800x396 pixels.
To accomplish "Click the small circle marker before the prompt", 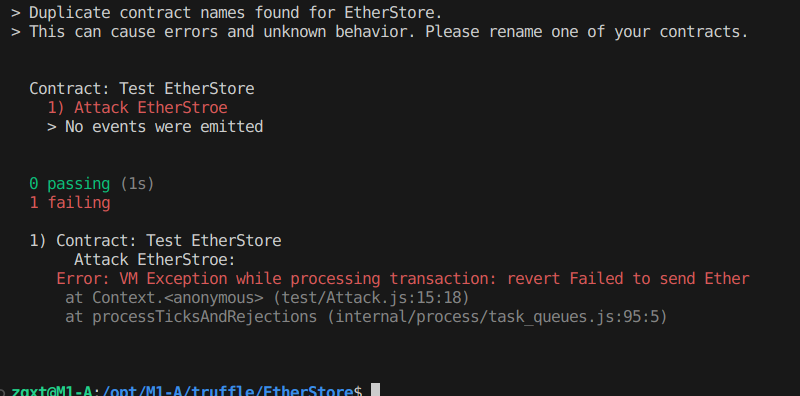I will [x=3, y=391].
